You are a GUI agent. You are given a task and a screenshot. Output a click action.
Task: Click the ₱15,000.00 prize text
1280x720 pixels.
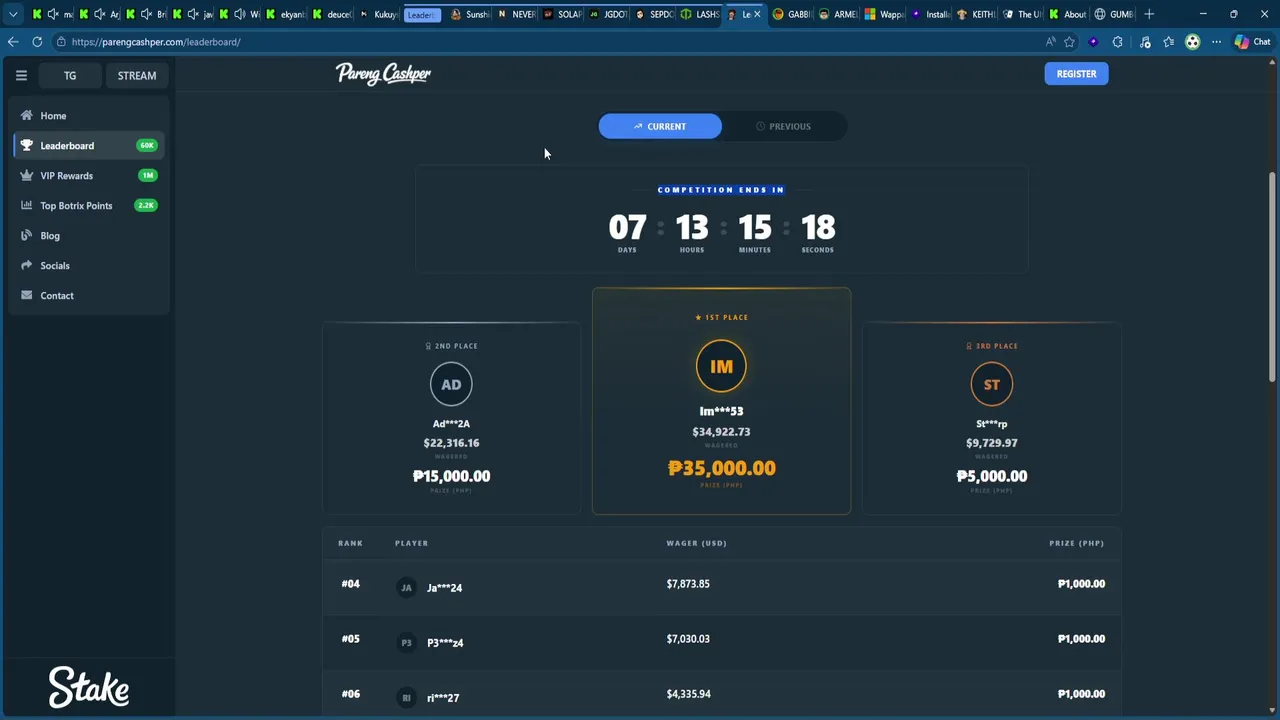point(451,476)
